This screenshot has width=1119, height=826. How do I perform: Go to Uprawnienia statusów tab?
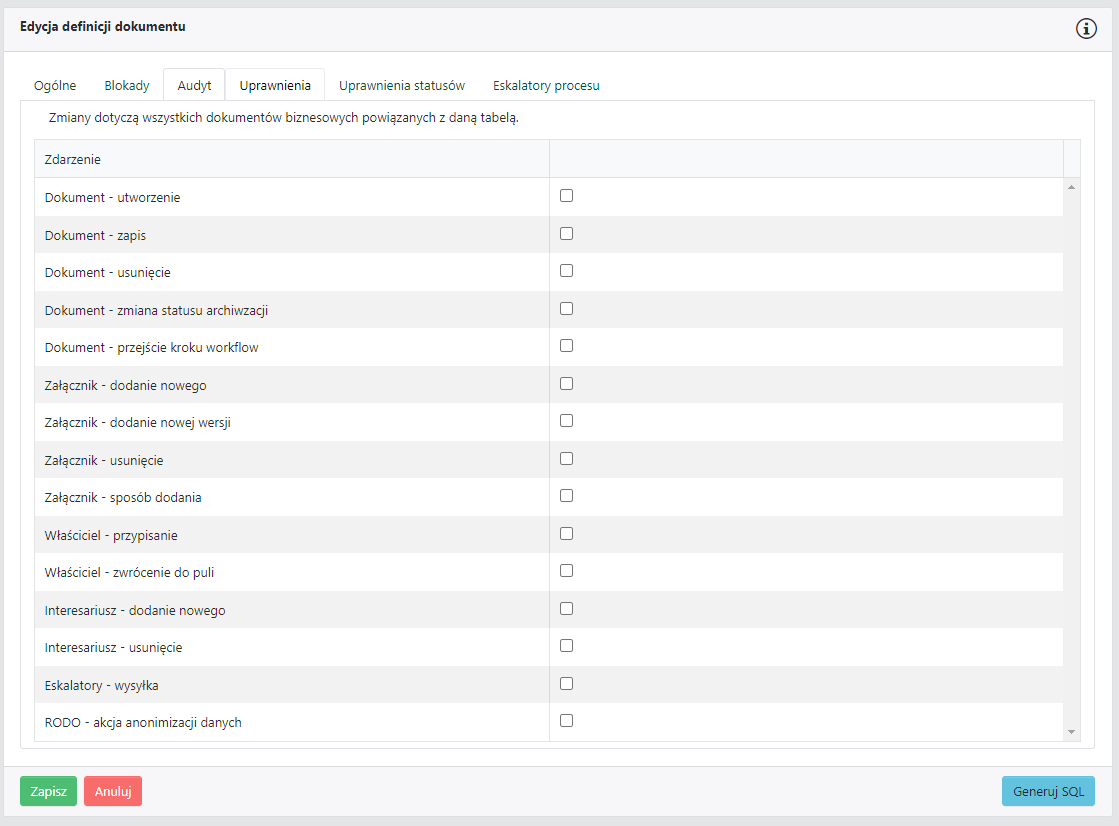tap(402, 85)
